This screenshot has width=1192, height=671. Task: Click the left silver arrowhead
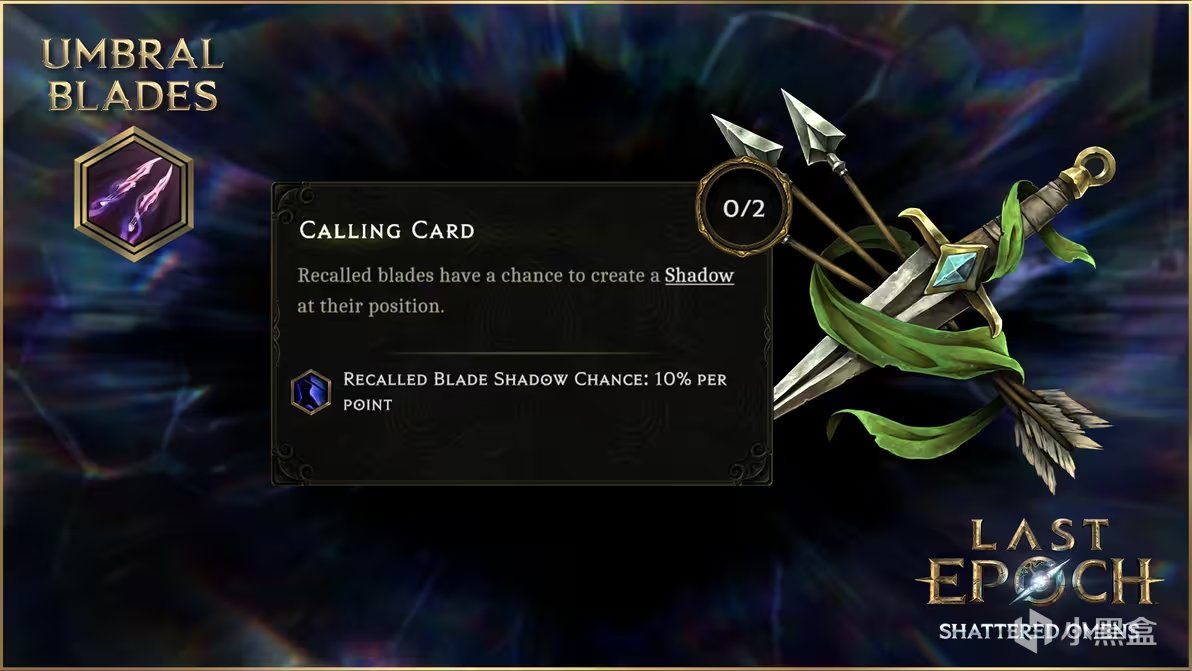pos(747,137)
